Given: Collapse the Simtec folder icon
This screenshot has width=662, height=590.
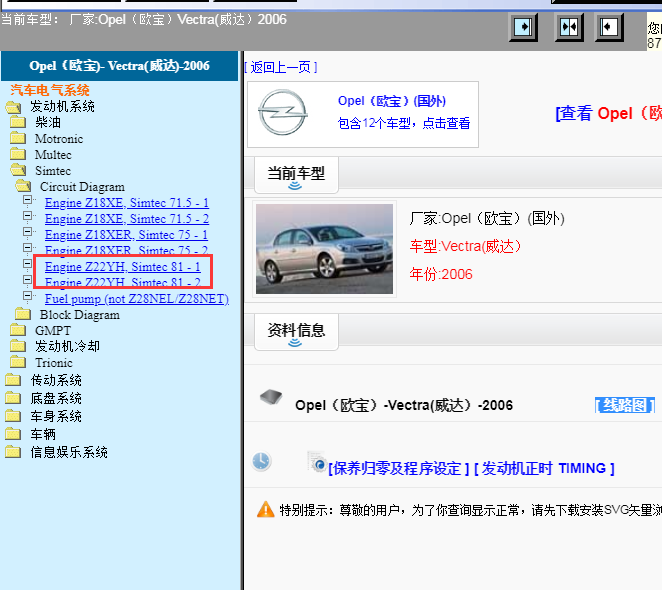Looking at the screenshot, I should (x=18, y=170).
